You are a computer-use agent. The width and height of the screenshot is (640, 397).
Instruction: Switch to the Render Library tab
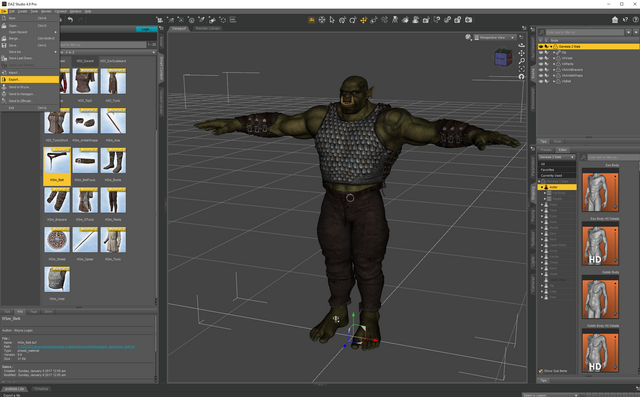click(x=208, y=29)
